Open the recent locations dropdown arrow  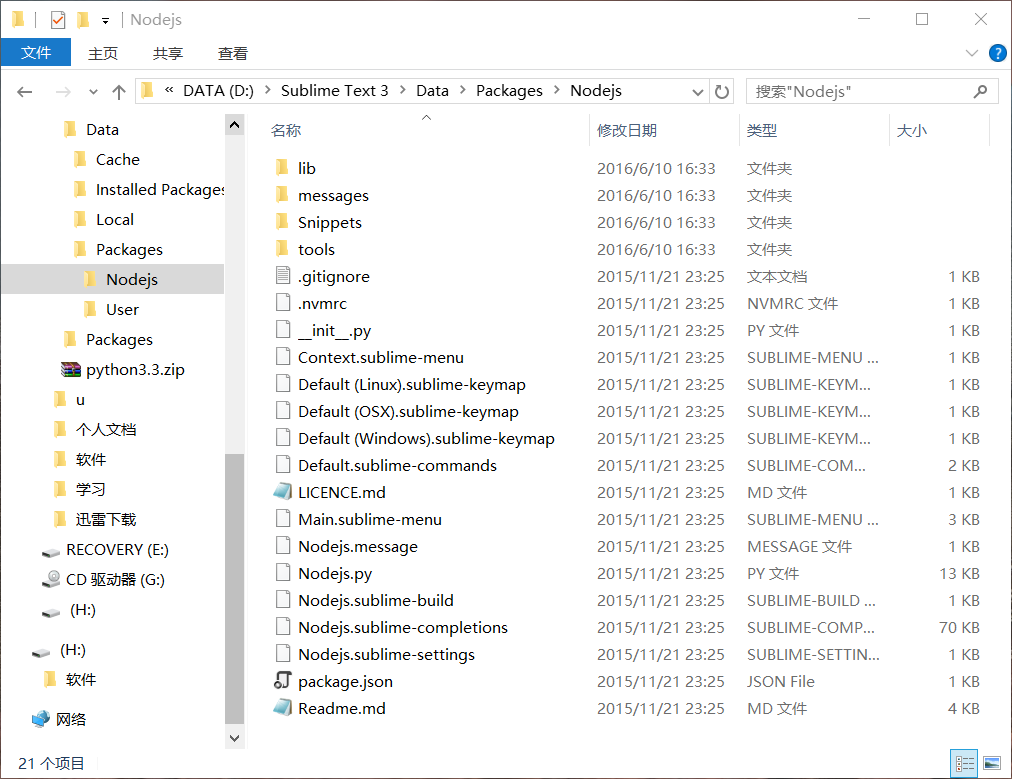click(94, 92)
